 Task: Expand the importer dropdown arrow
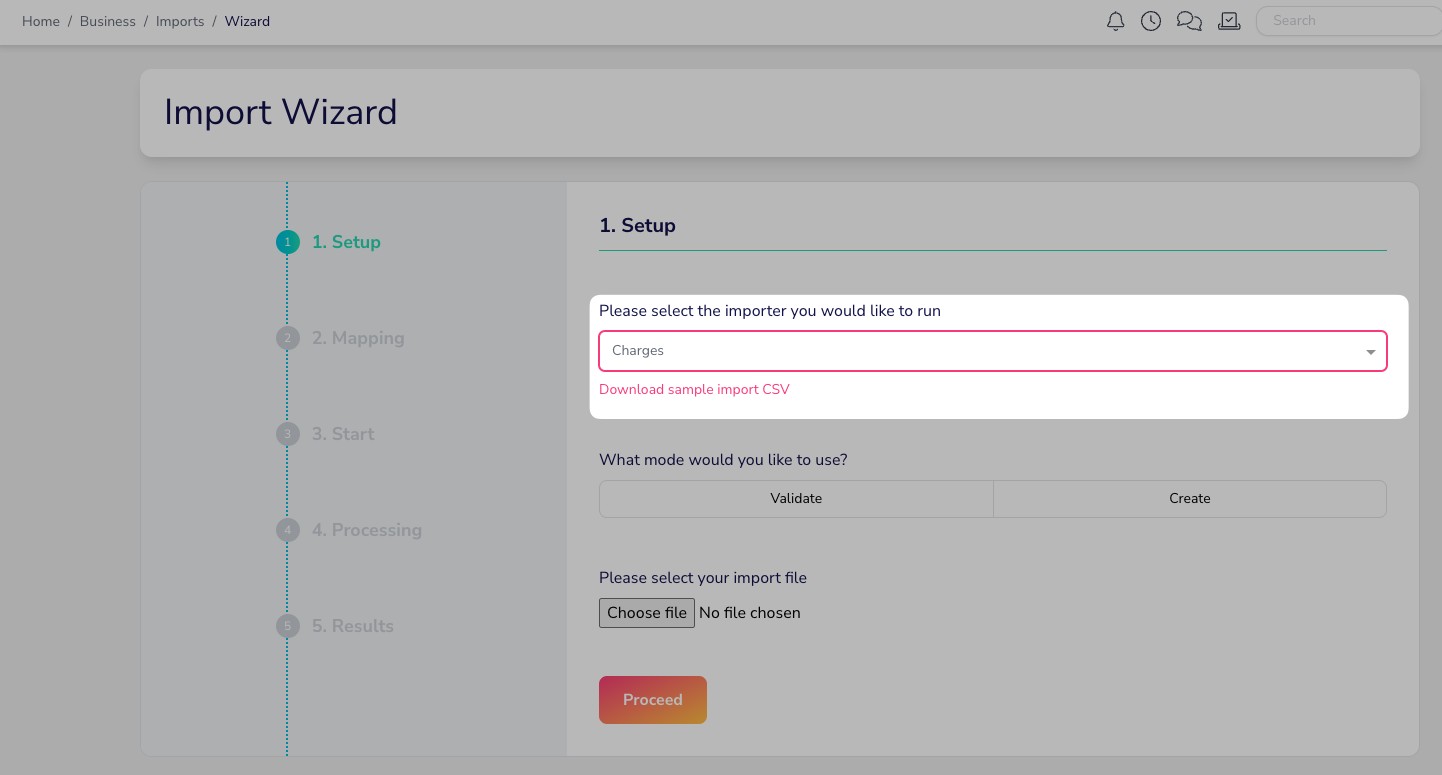tap(1370, 352)
